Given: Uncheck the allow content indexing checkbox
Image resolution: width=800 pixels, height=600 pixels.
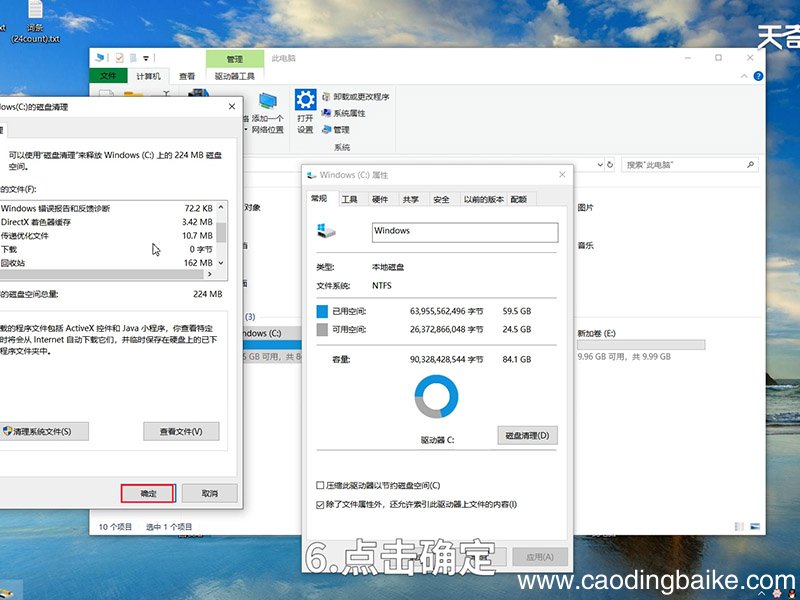Looking at the screenshot, I should [320, 505].
